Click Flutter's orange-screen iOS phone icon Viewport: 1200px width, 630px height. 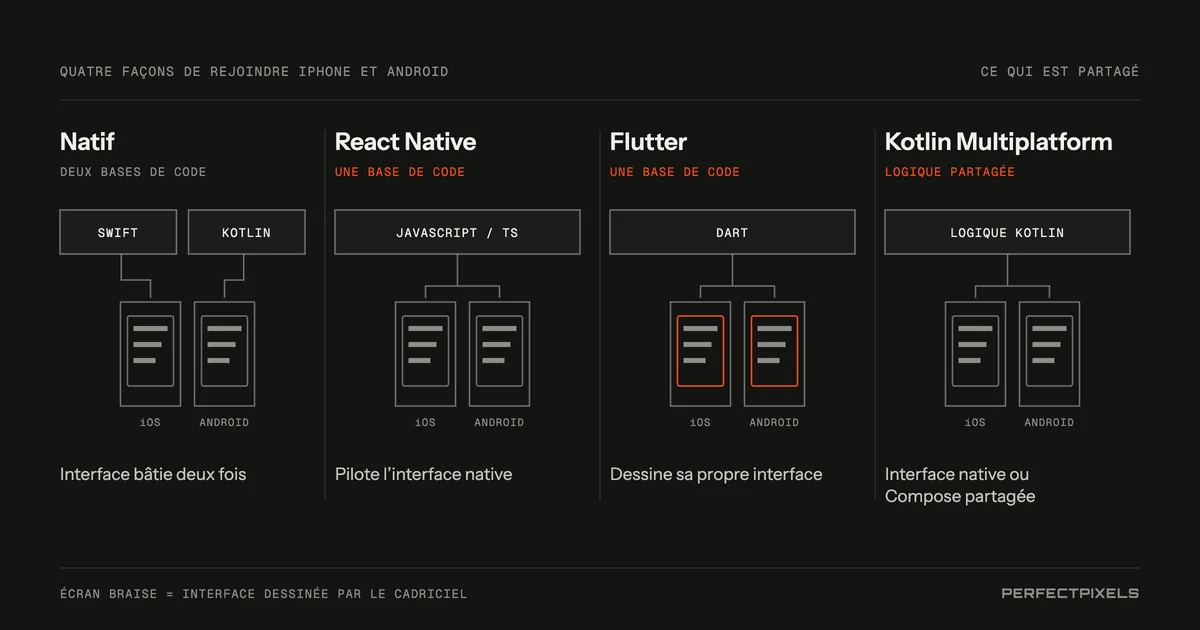[x=700, y=354]
